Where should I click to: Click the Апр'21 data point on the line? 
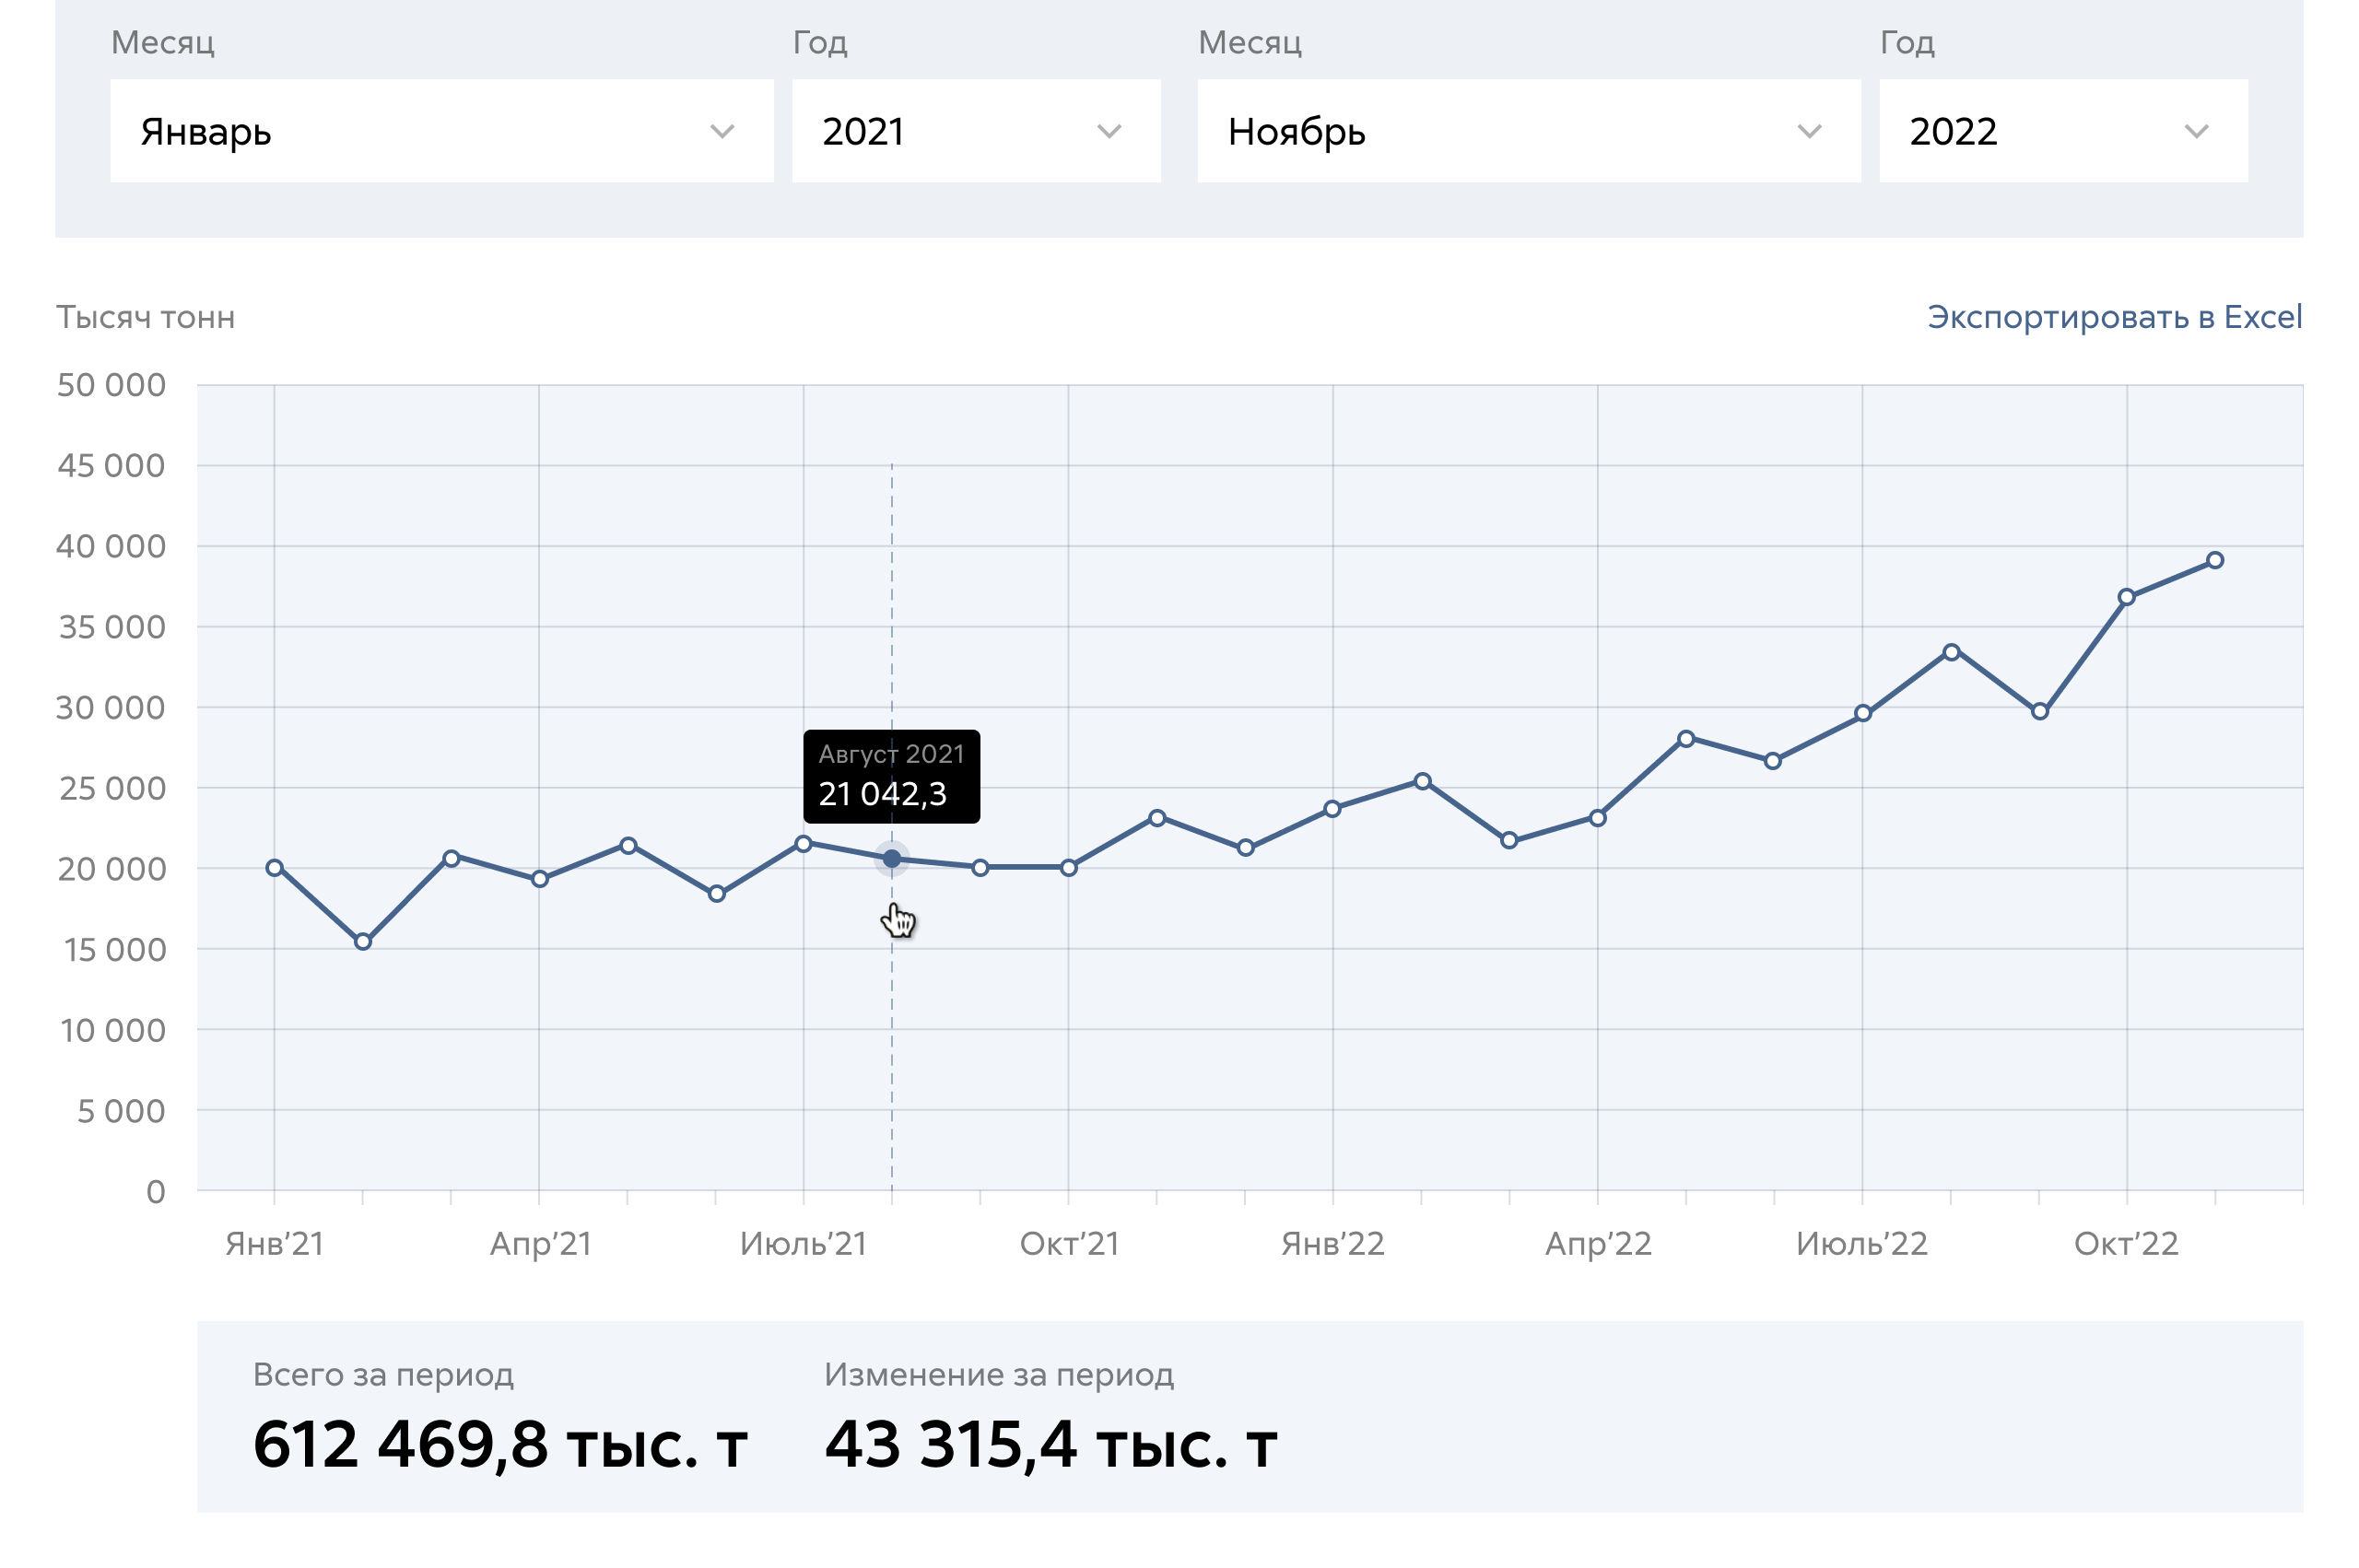point(540,880)
